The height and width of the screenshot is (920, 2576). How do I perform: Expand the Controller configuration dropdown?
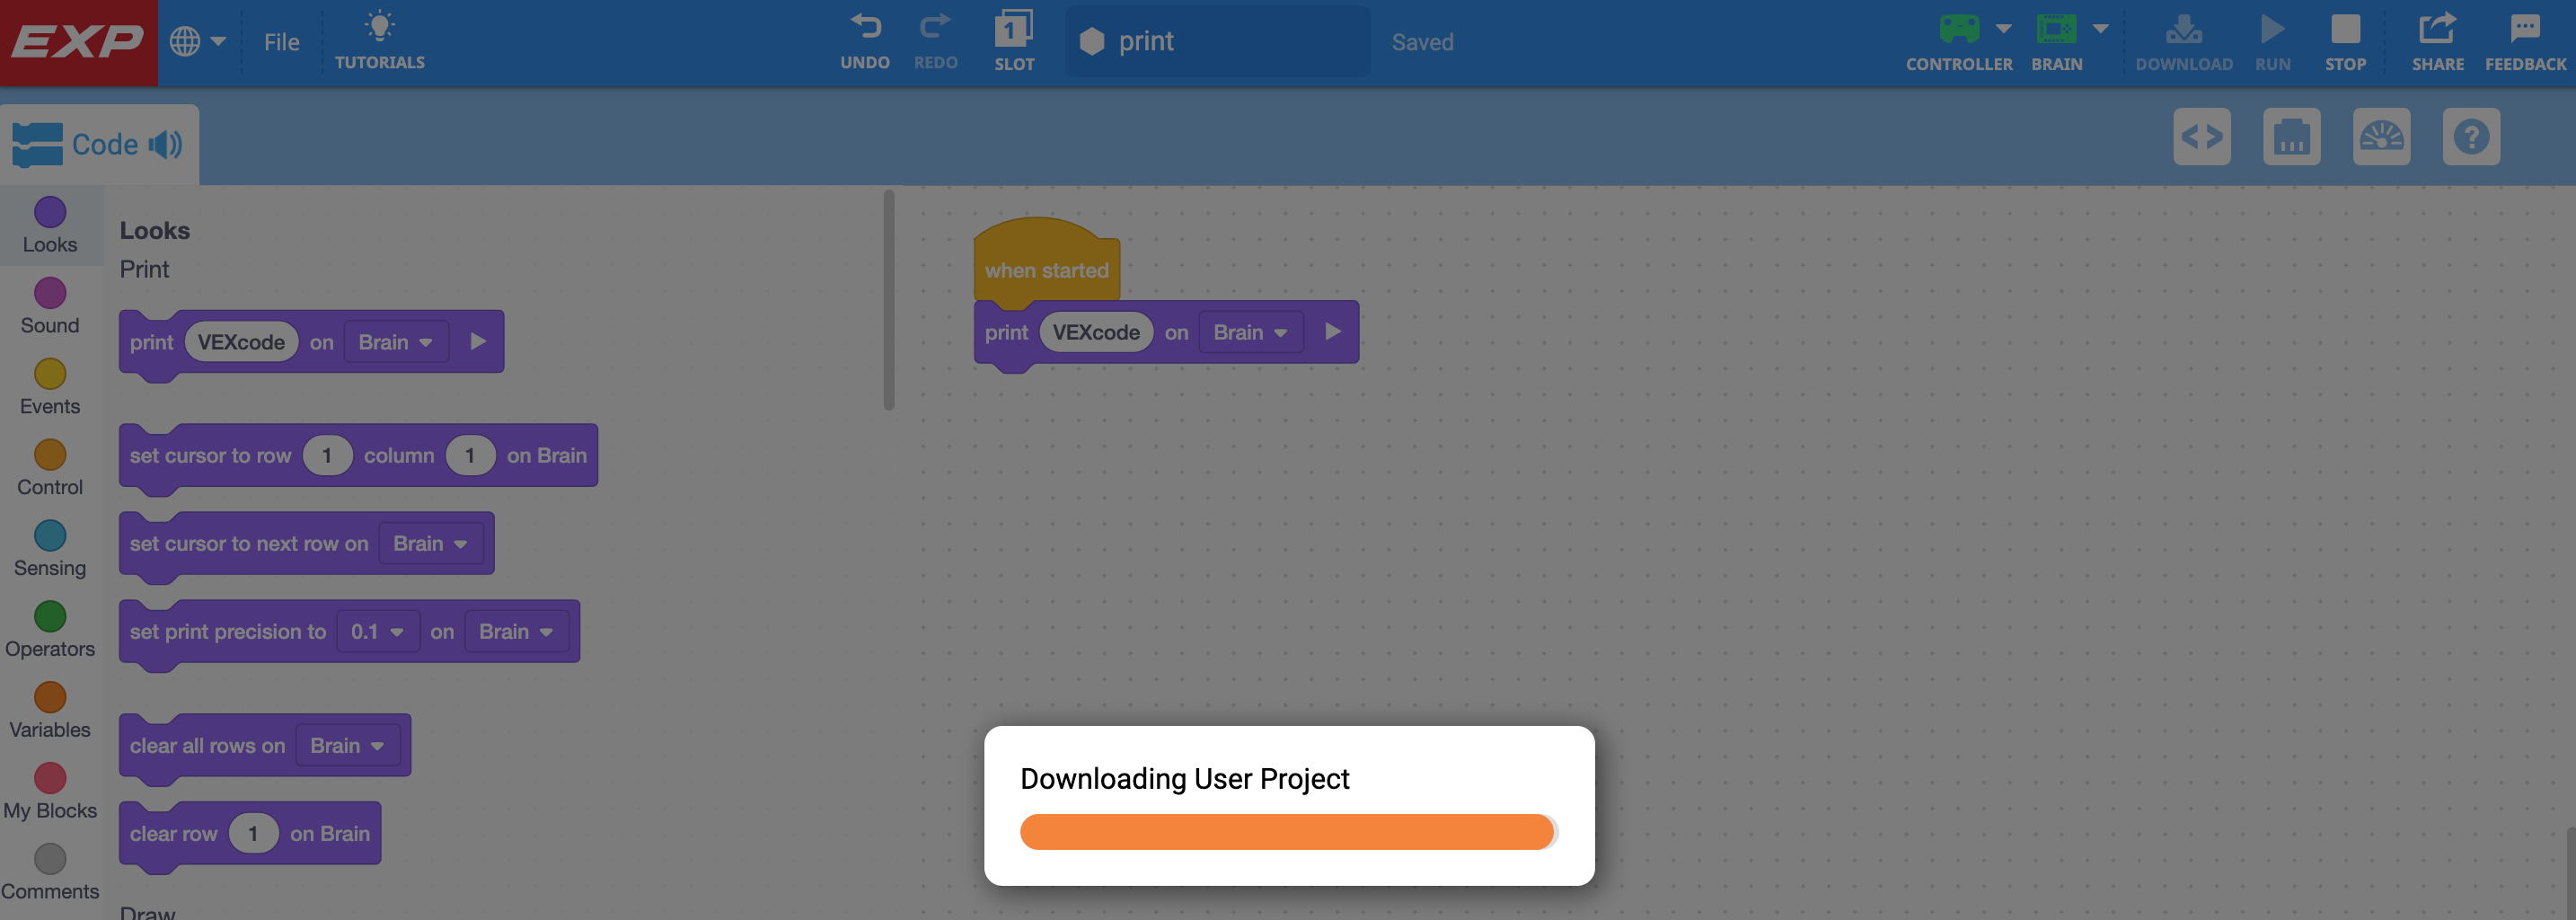[2004, 29]
